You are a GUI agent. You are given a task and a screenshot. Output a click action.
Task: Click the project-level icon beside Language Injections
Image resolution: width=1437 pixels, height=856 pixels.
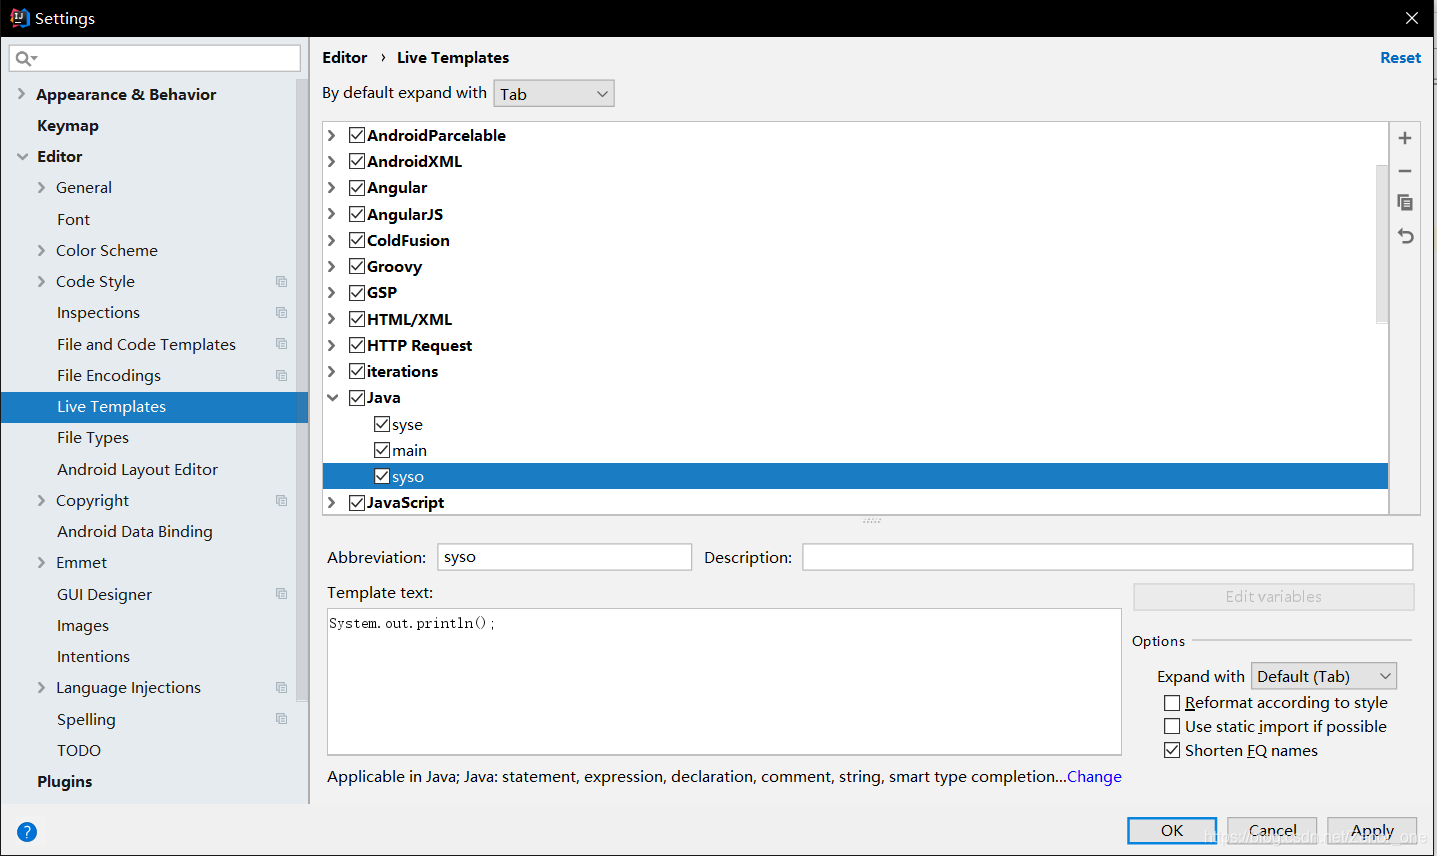tap(281, 688)
